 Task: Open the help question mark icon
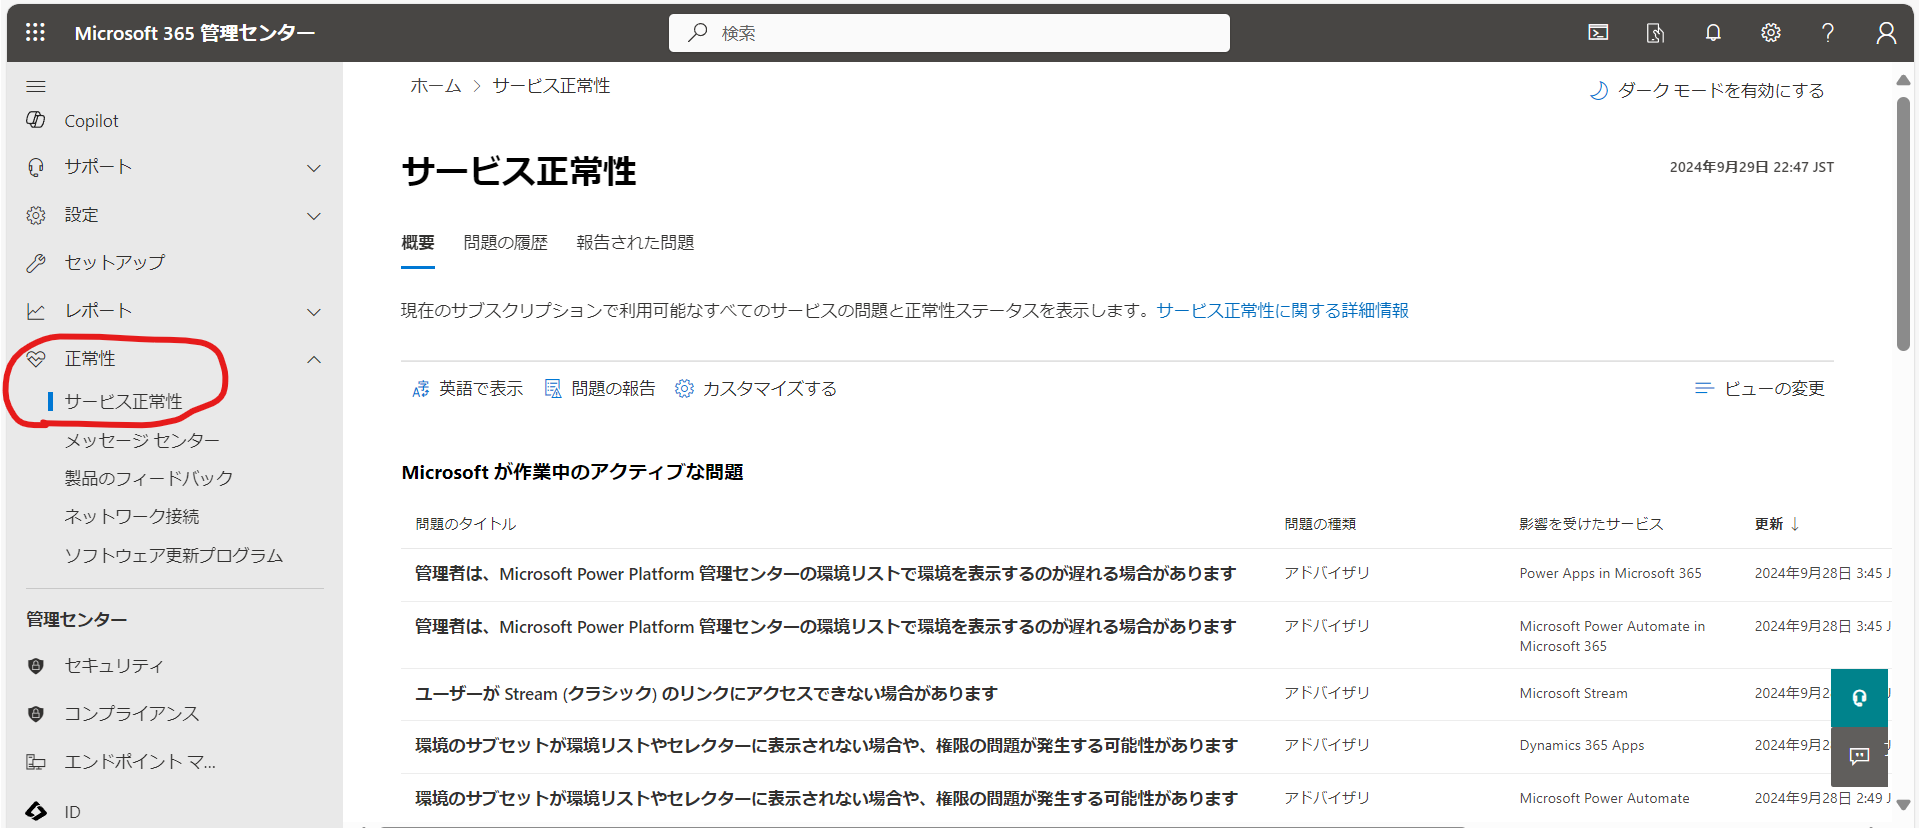click(x=1828, y=33)
